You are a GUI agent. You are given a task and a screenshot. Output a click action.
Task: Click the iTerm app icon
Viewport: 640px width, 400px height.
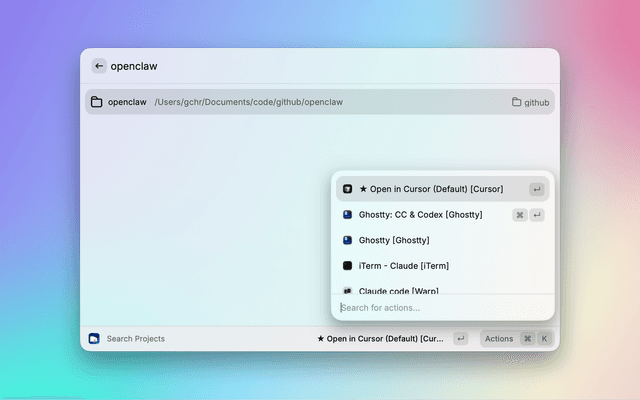347,266
